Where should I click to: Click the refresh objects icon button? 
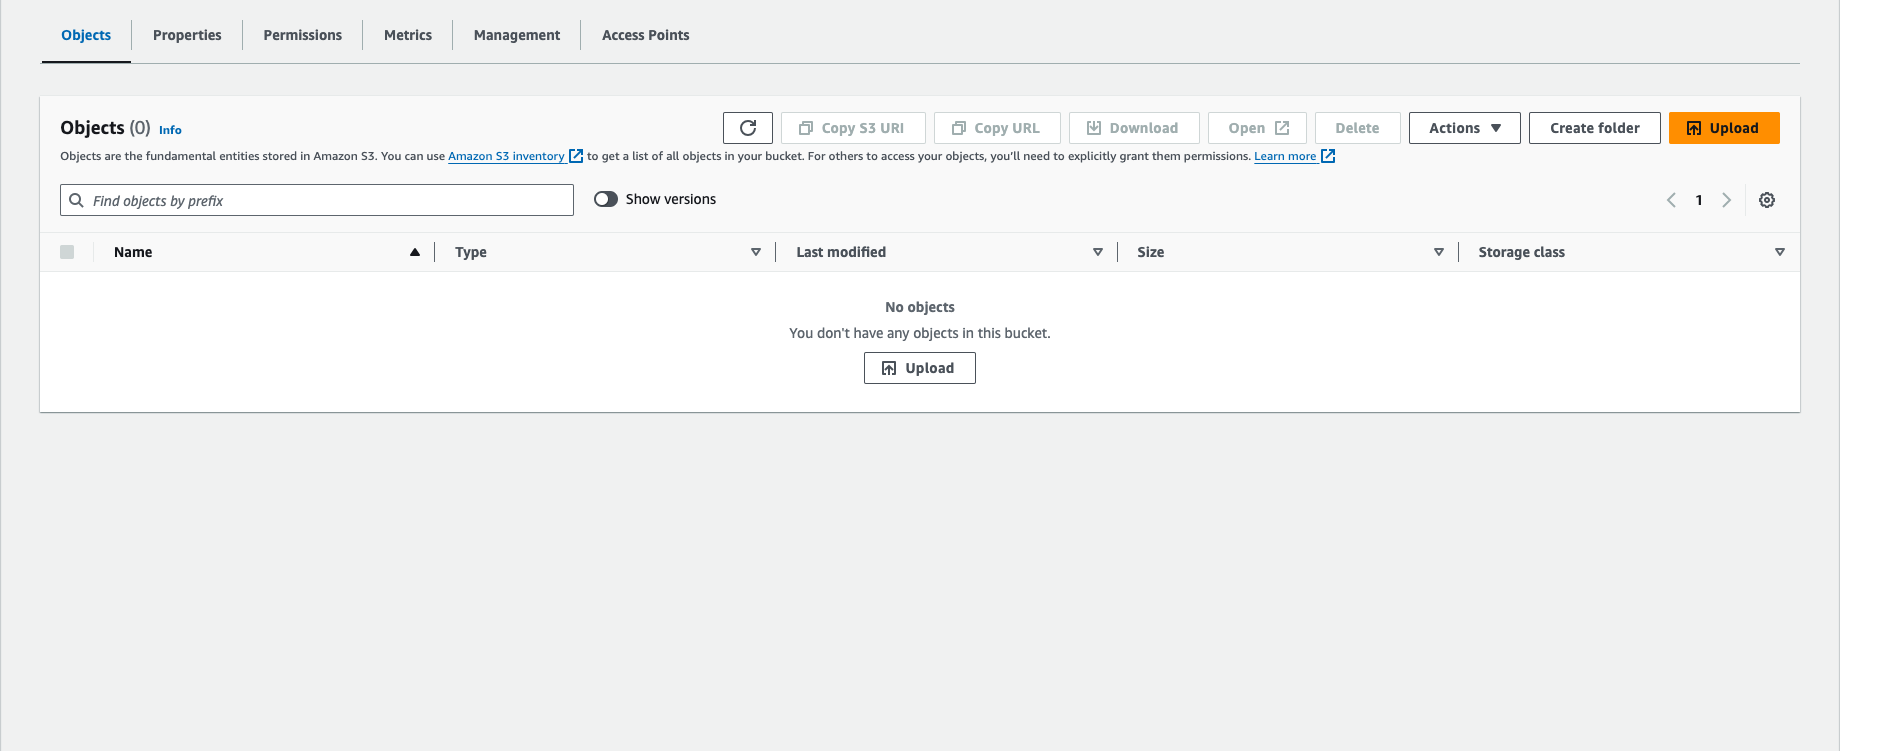point(747,128)
